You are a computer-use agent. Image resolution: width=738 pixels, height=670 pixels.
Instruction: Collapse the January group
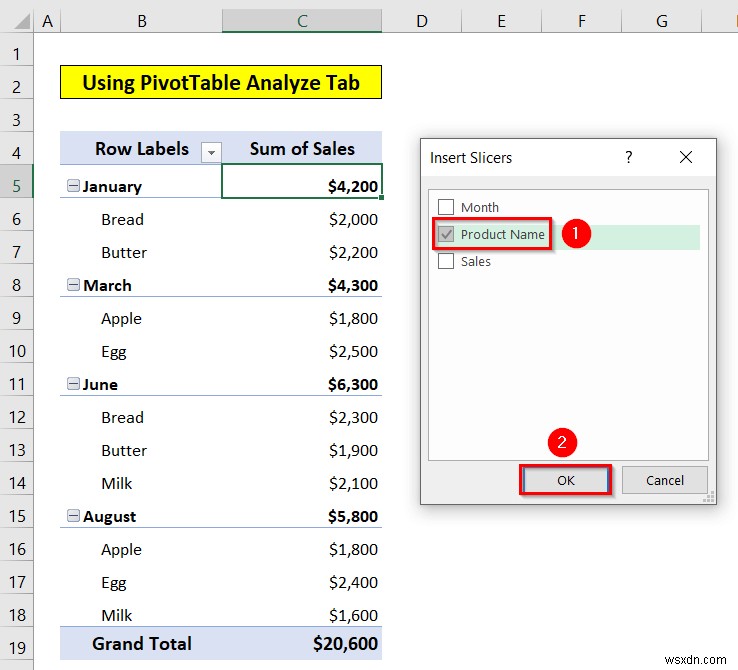73,186
